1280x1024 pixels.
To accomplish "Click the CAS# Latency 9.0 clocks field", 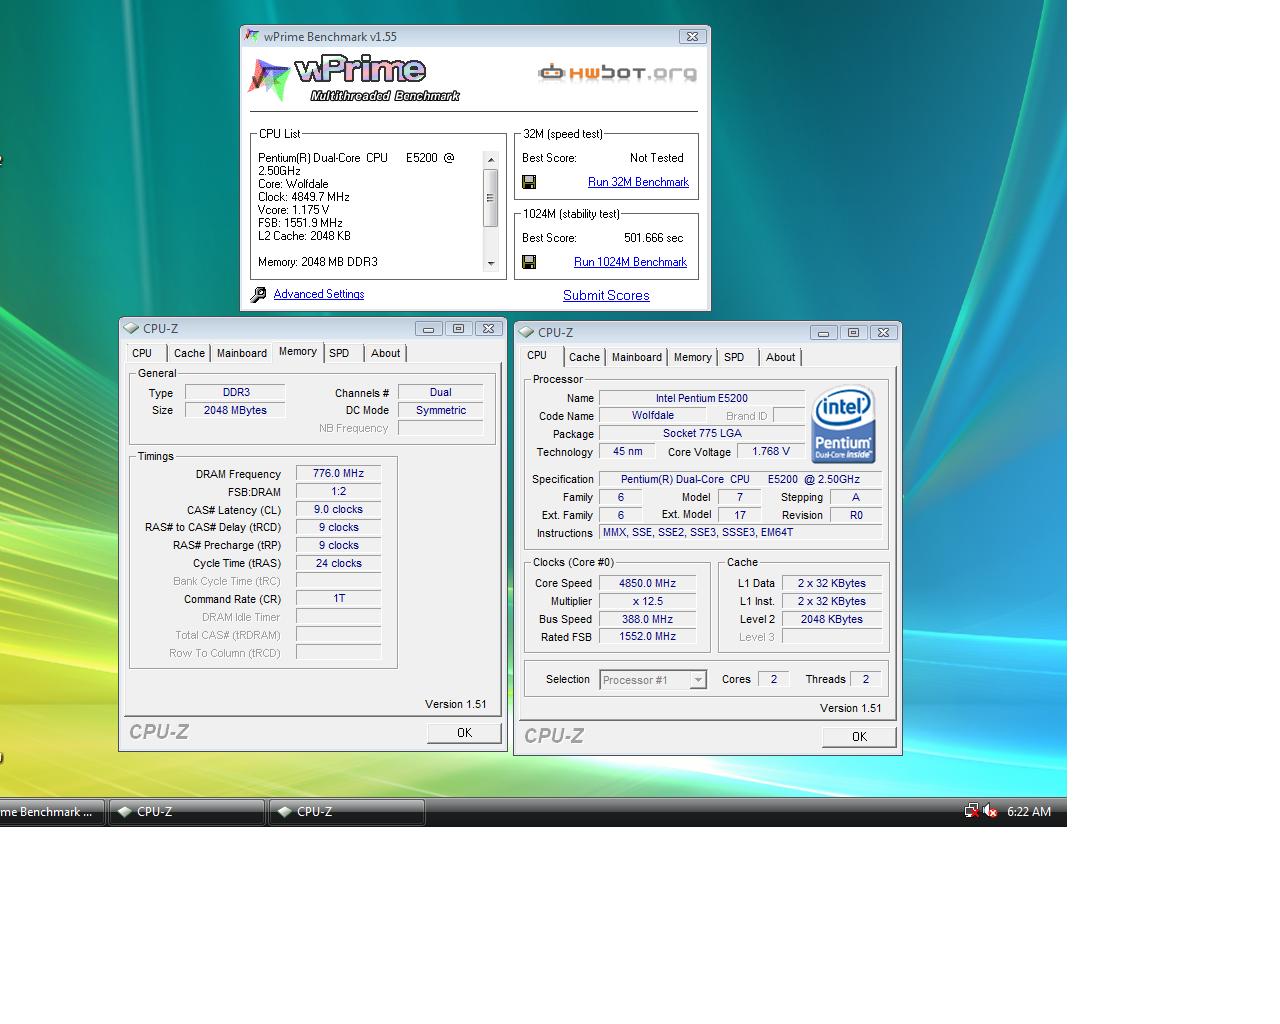I will pos(338,510).
